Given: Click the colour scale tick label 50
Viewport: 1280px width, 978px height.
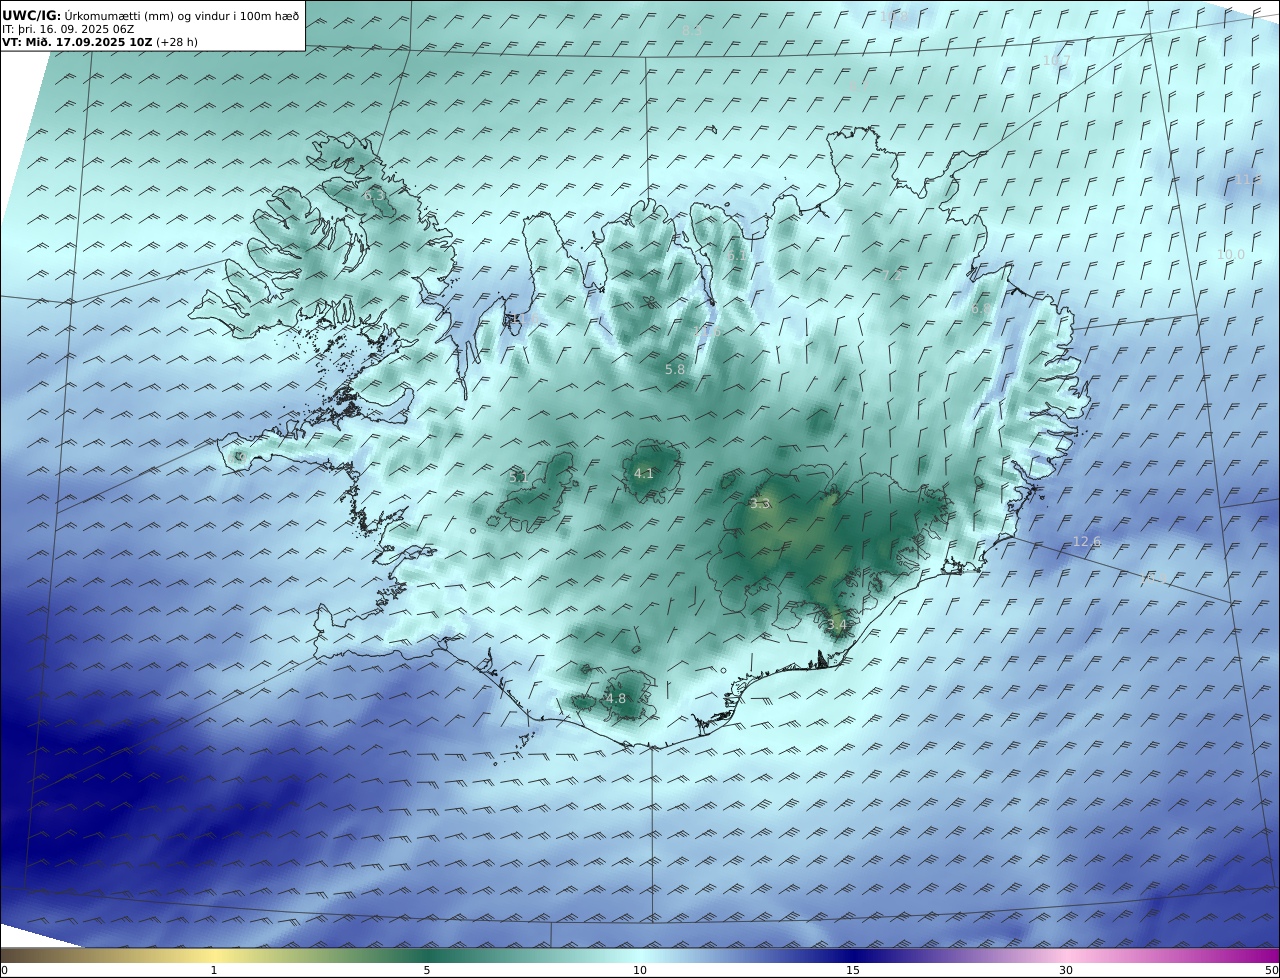Looking at the screenshot, I should pos(1271,970).
